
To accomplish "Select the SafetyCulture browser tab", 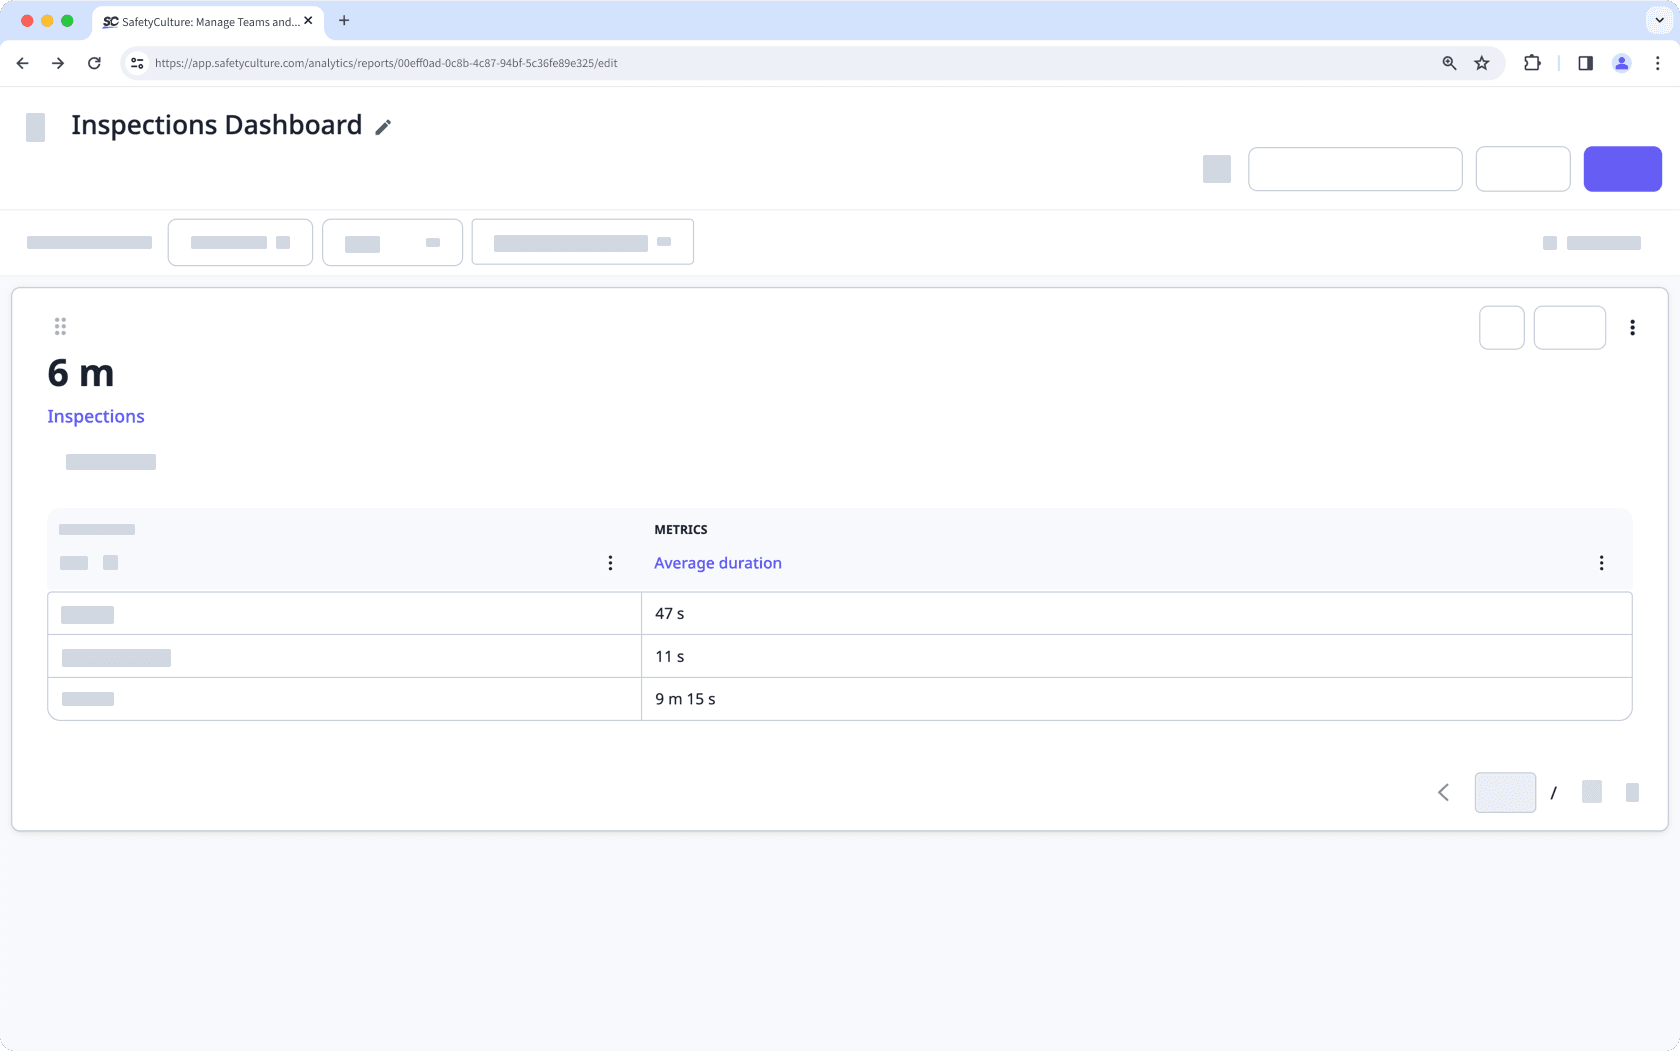I will [200, 21].
